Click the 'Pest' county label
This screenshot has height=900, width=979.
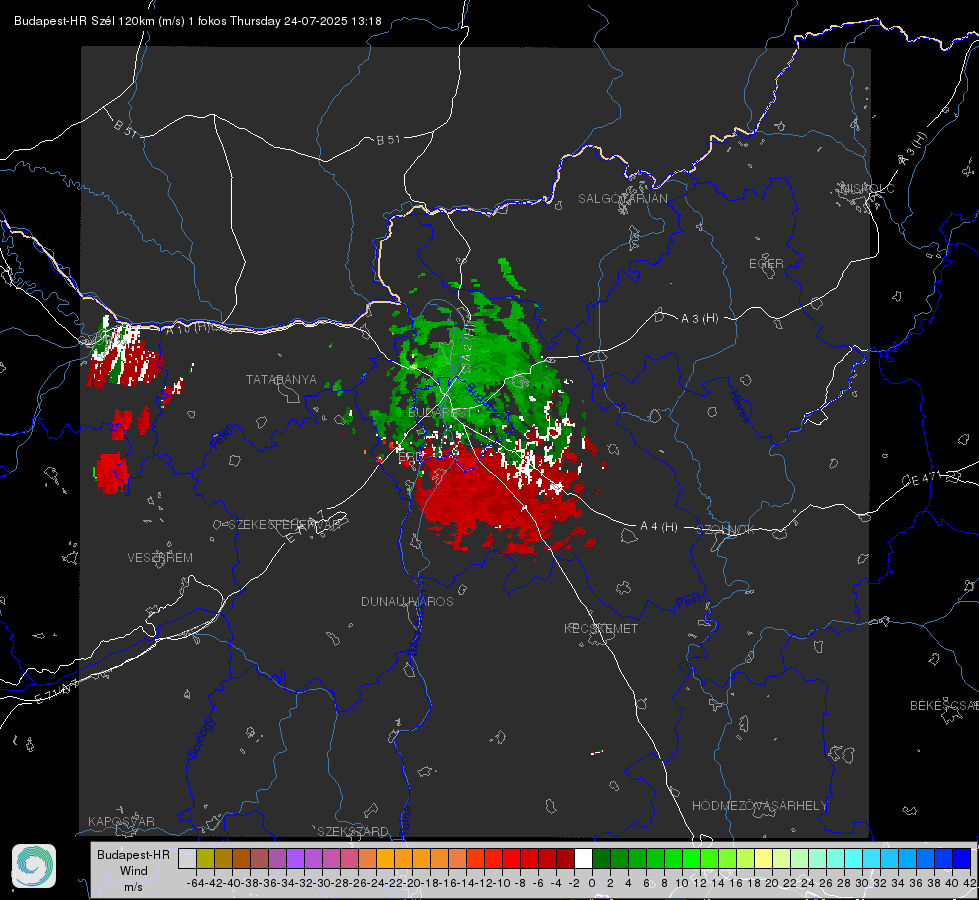pos(688,602)
